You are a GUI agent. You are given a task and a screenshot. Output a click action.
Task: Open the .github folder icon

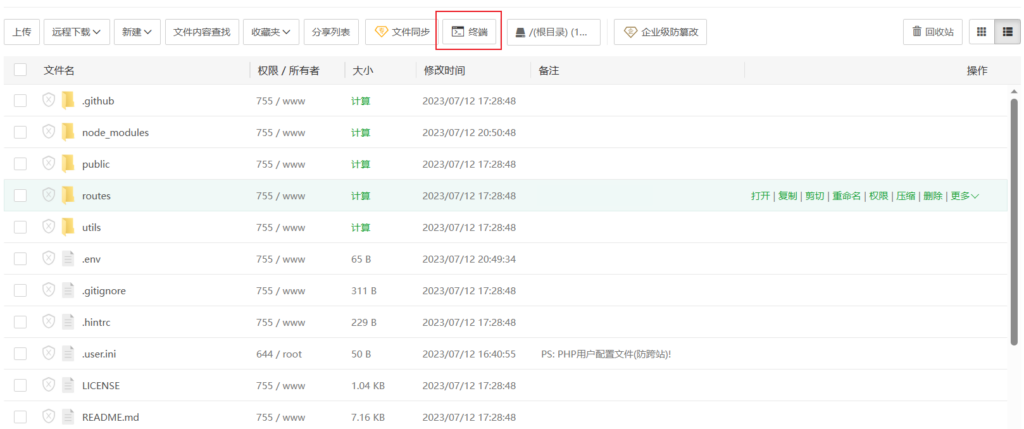(x=68, y=100)
